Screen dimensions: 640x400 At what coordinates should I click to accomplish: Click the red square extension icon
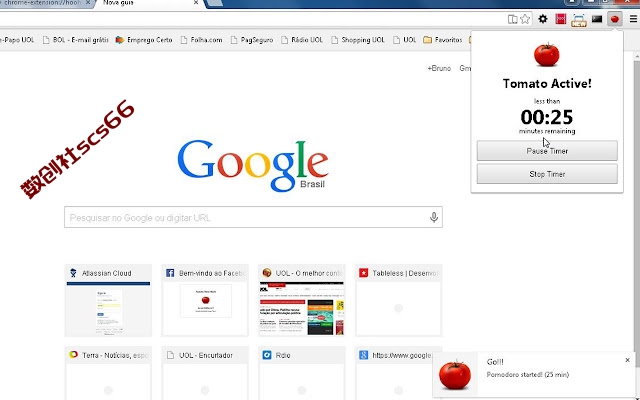560,19
